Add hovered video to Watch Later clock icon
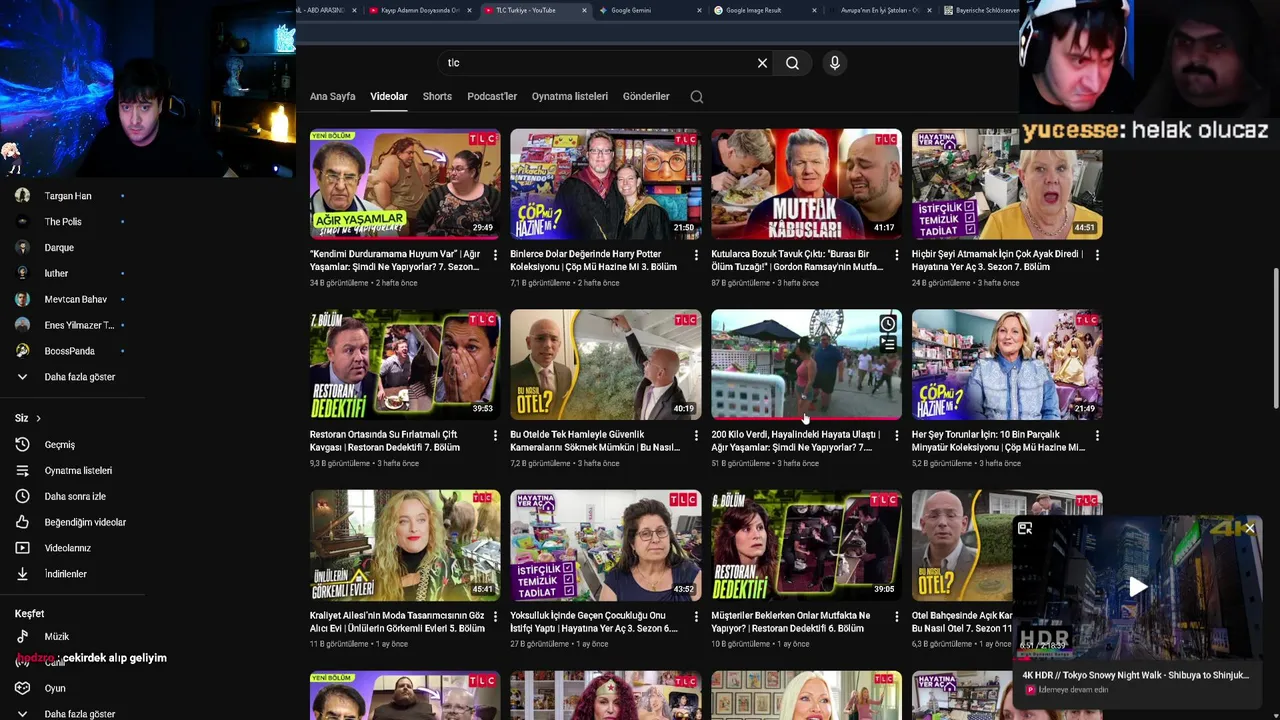This screenshot has width=1280, height=720. (888, 324)
